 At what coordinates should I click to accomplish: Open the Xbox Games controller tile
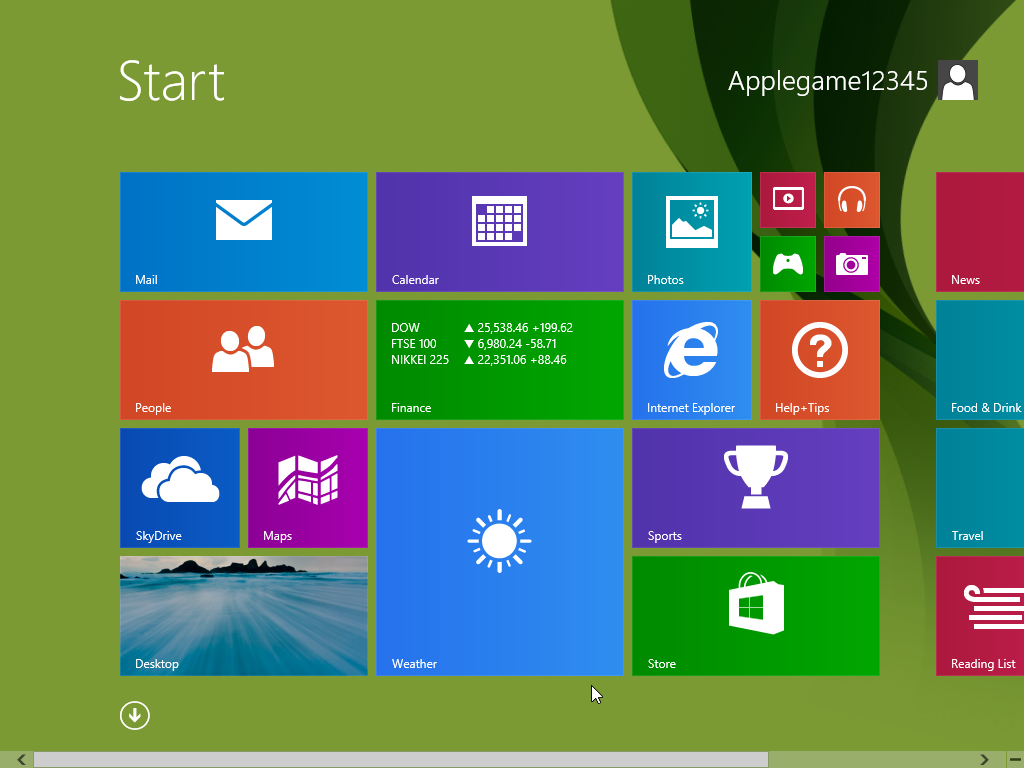788,264
